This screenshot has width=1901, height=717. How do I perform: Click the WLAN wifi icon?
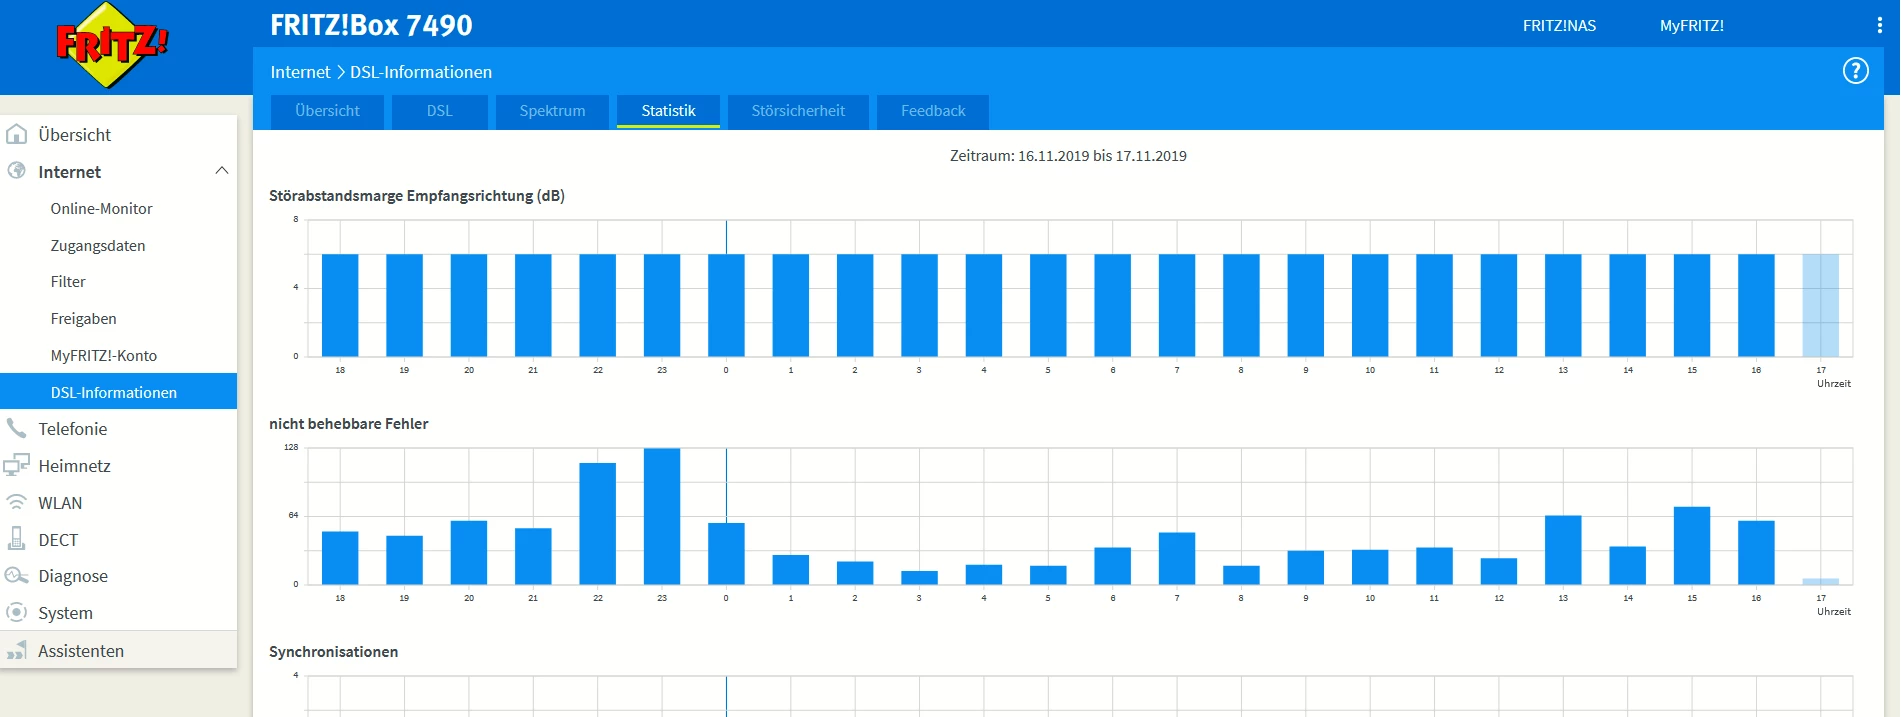[17, 502]
